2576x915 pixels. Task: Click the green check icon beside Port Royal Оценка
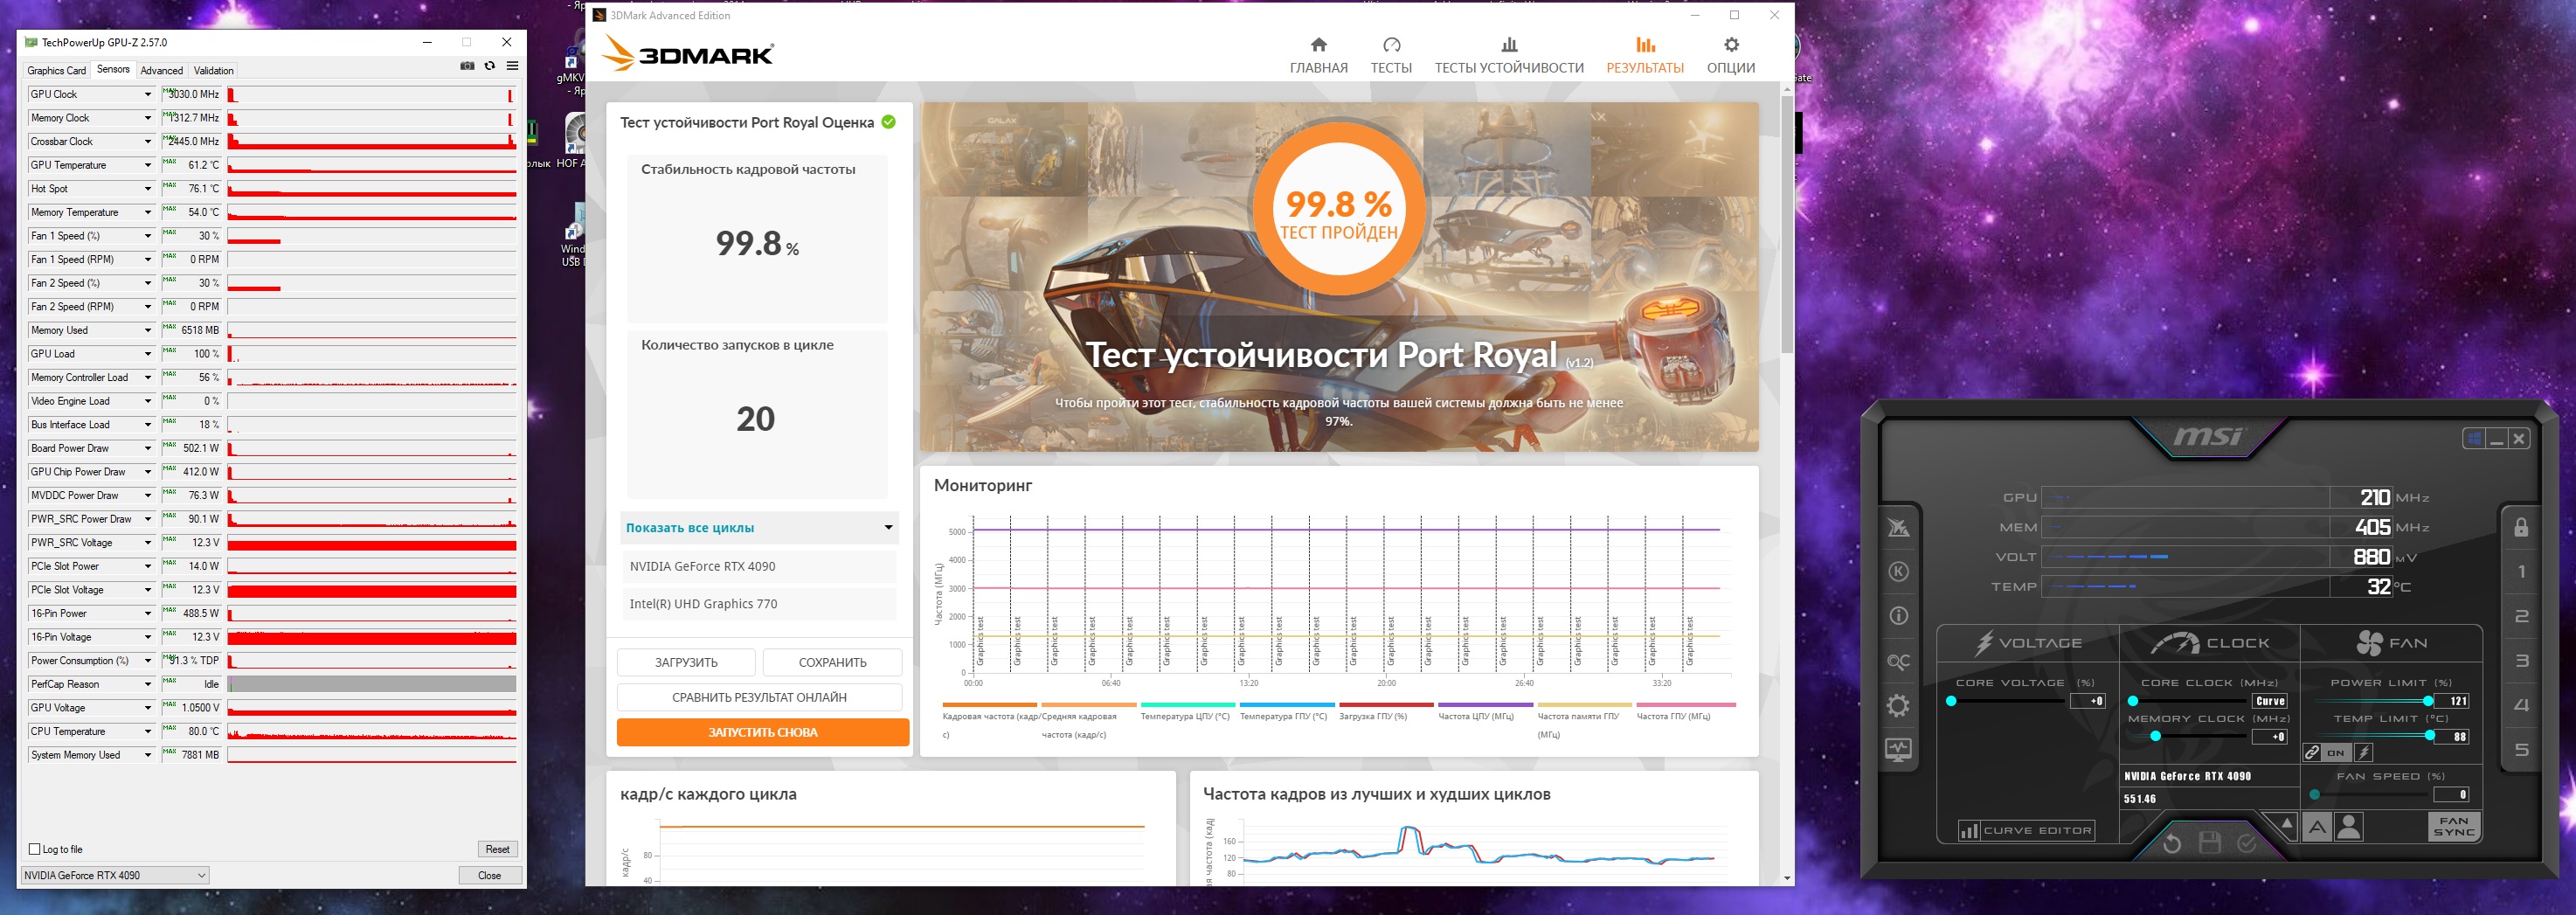pyautogui.click(x=888, y=122)
